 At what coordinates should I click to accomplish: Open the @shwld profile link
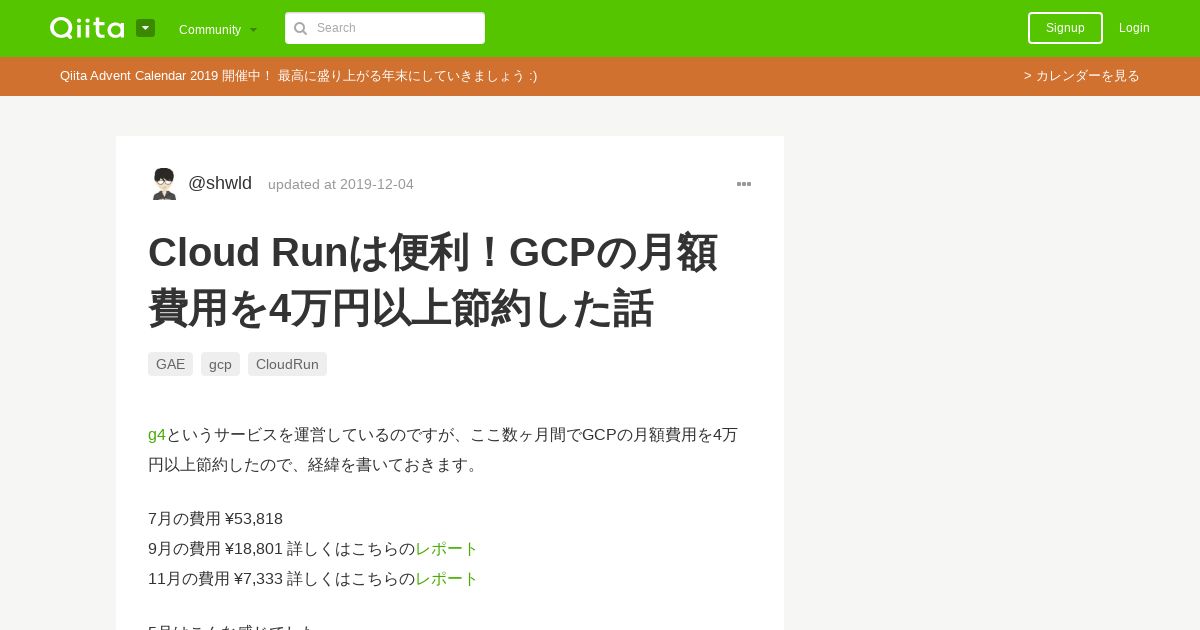tap(220, 183)
